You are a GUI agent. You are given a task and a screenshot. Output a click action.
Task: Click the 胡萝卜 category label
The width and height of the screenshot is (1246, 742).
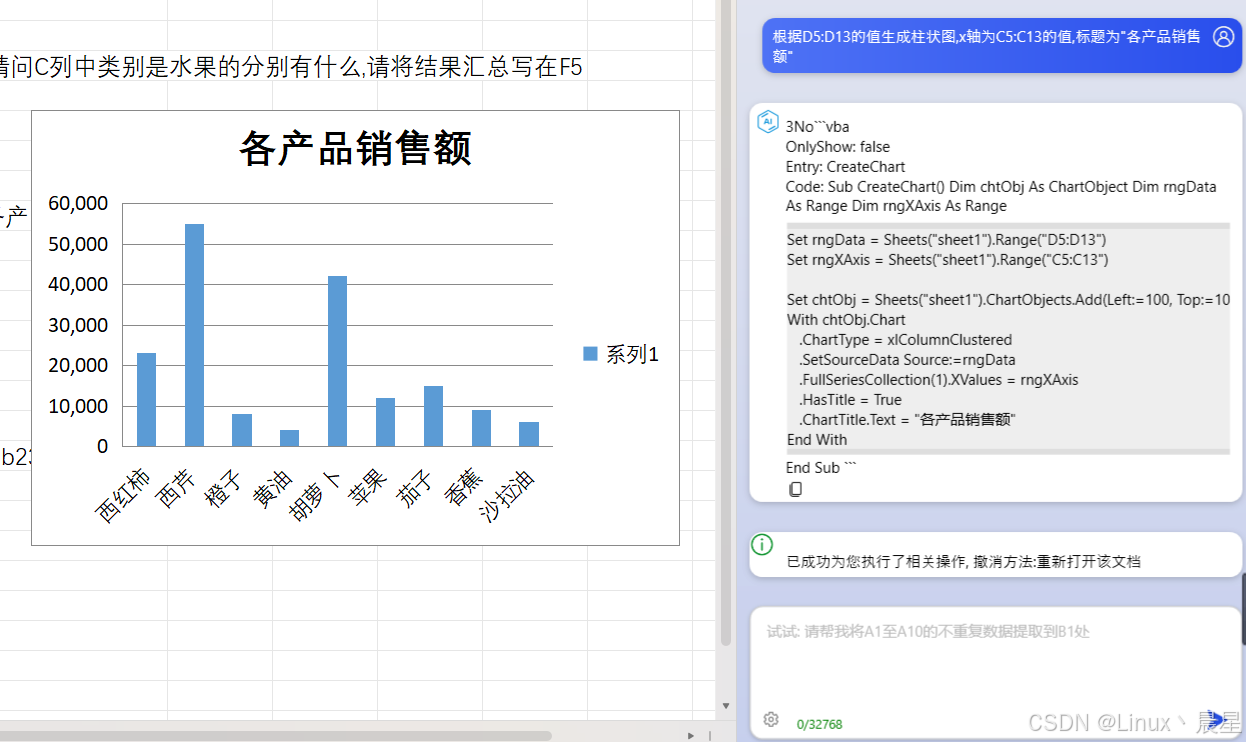316,495
